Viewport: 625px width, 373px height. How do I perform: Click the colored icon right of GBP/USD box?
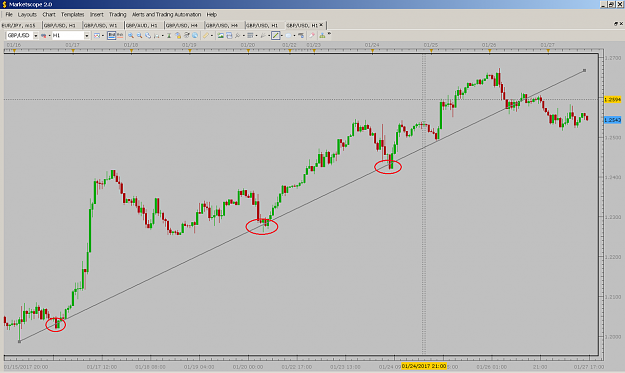(44, 35)
